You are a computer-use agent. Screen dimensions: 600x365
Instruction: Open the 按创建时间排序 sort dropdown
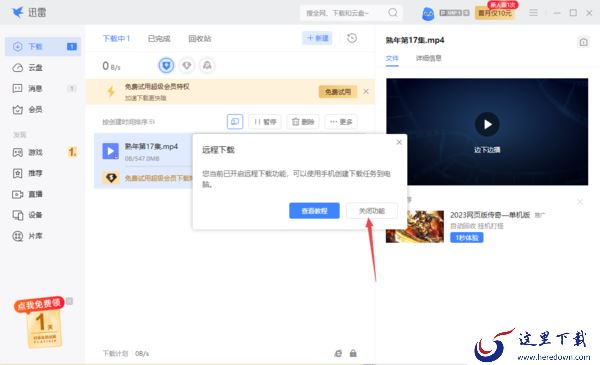128,122
